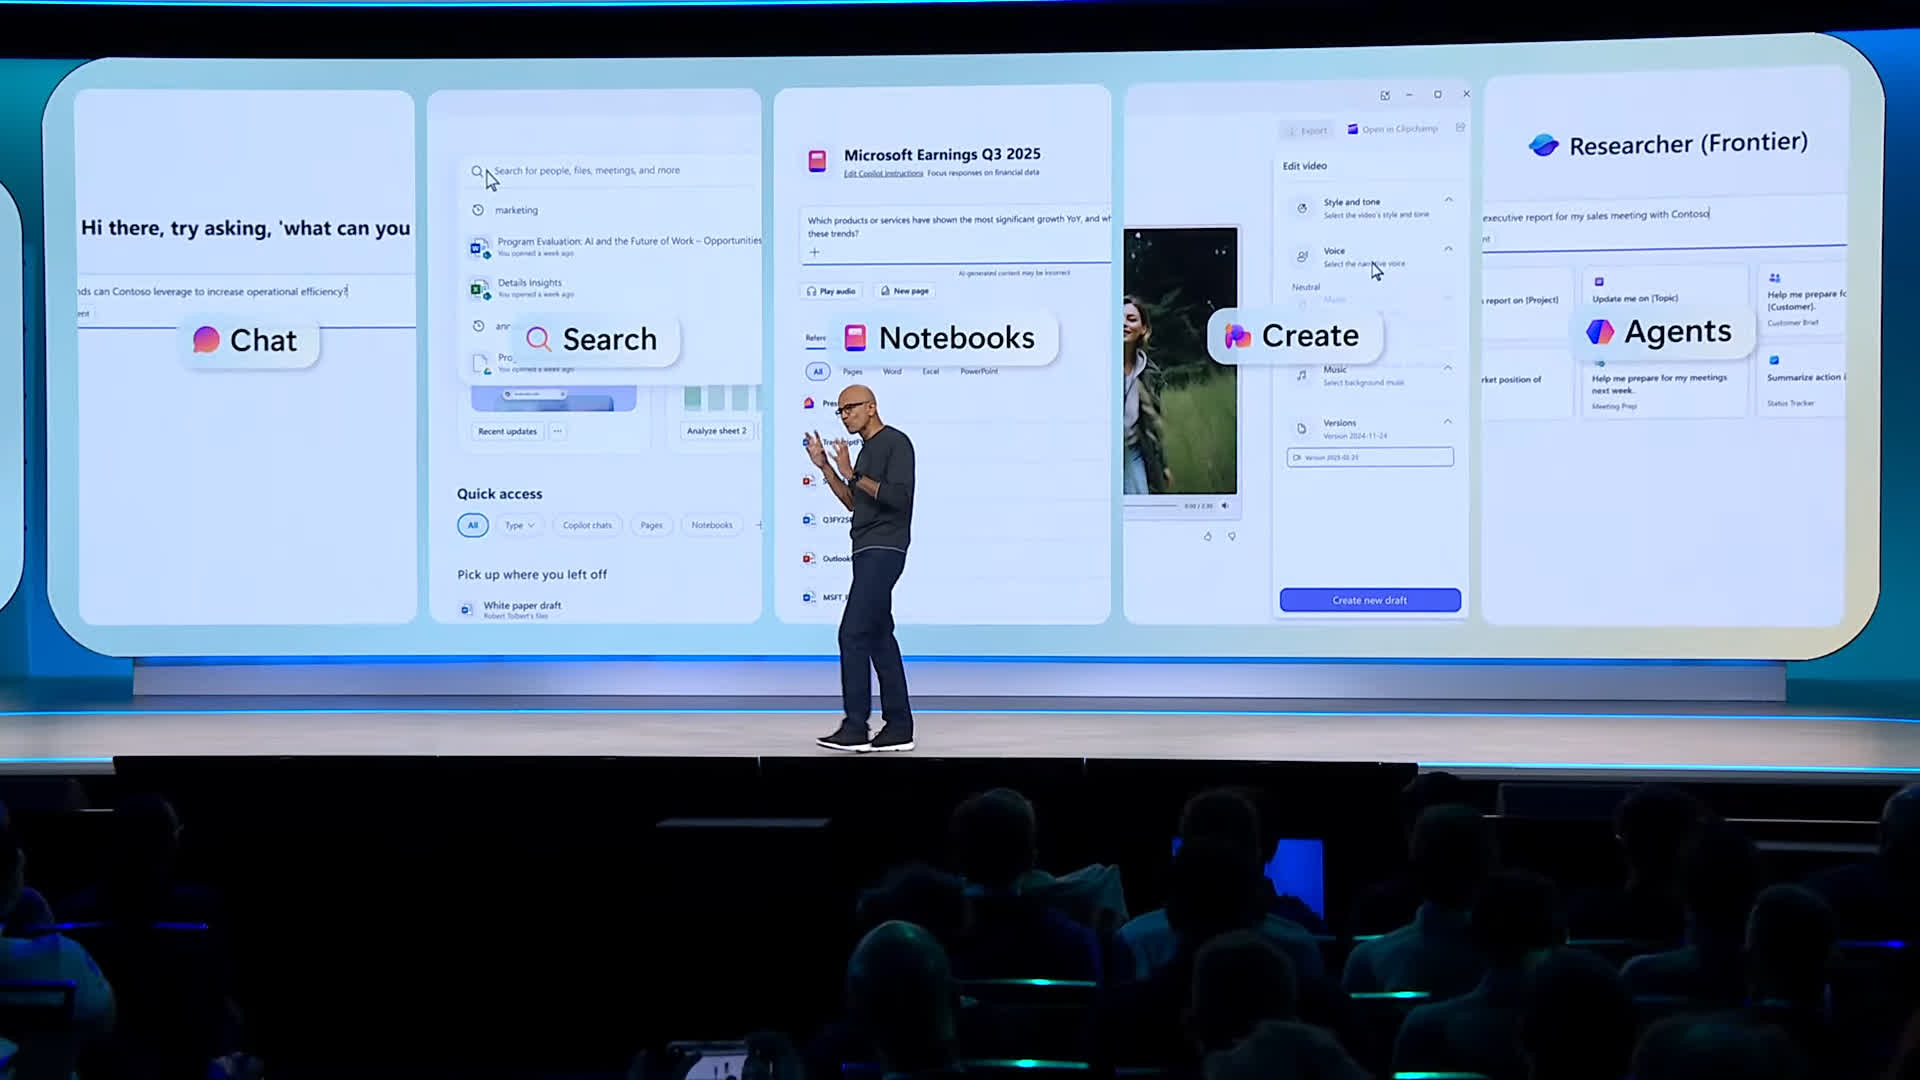1920x1080 pixels.
Task: Switch to PowerPoint tab in Notebooks
Action: coord(979,371)
